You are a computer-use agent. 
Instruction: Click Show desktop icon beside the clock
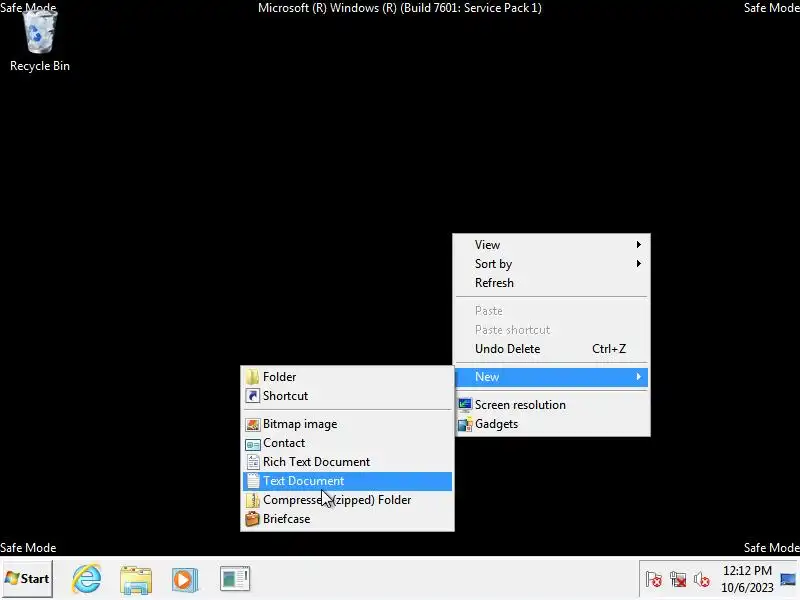click(x=788, y=579)
